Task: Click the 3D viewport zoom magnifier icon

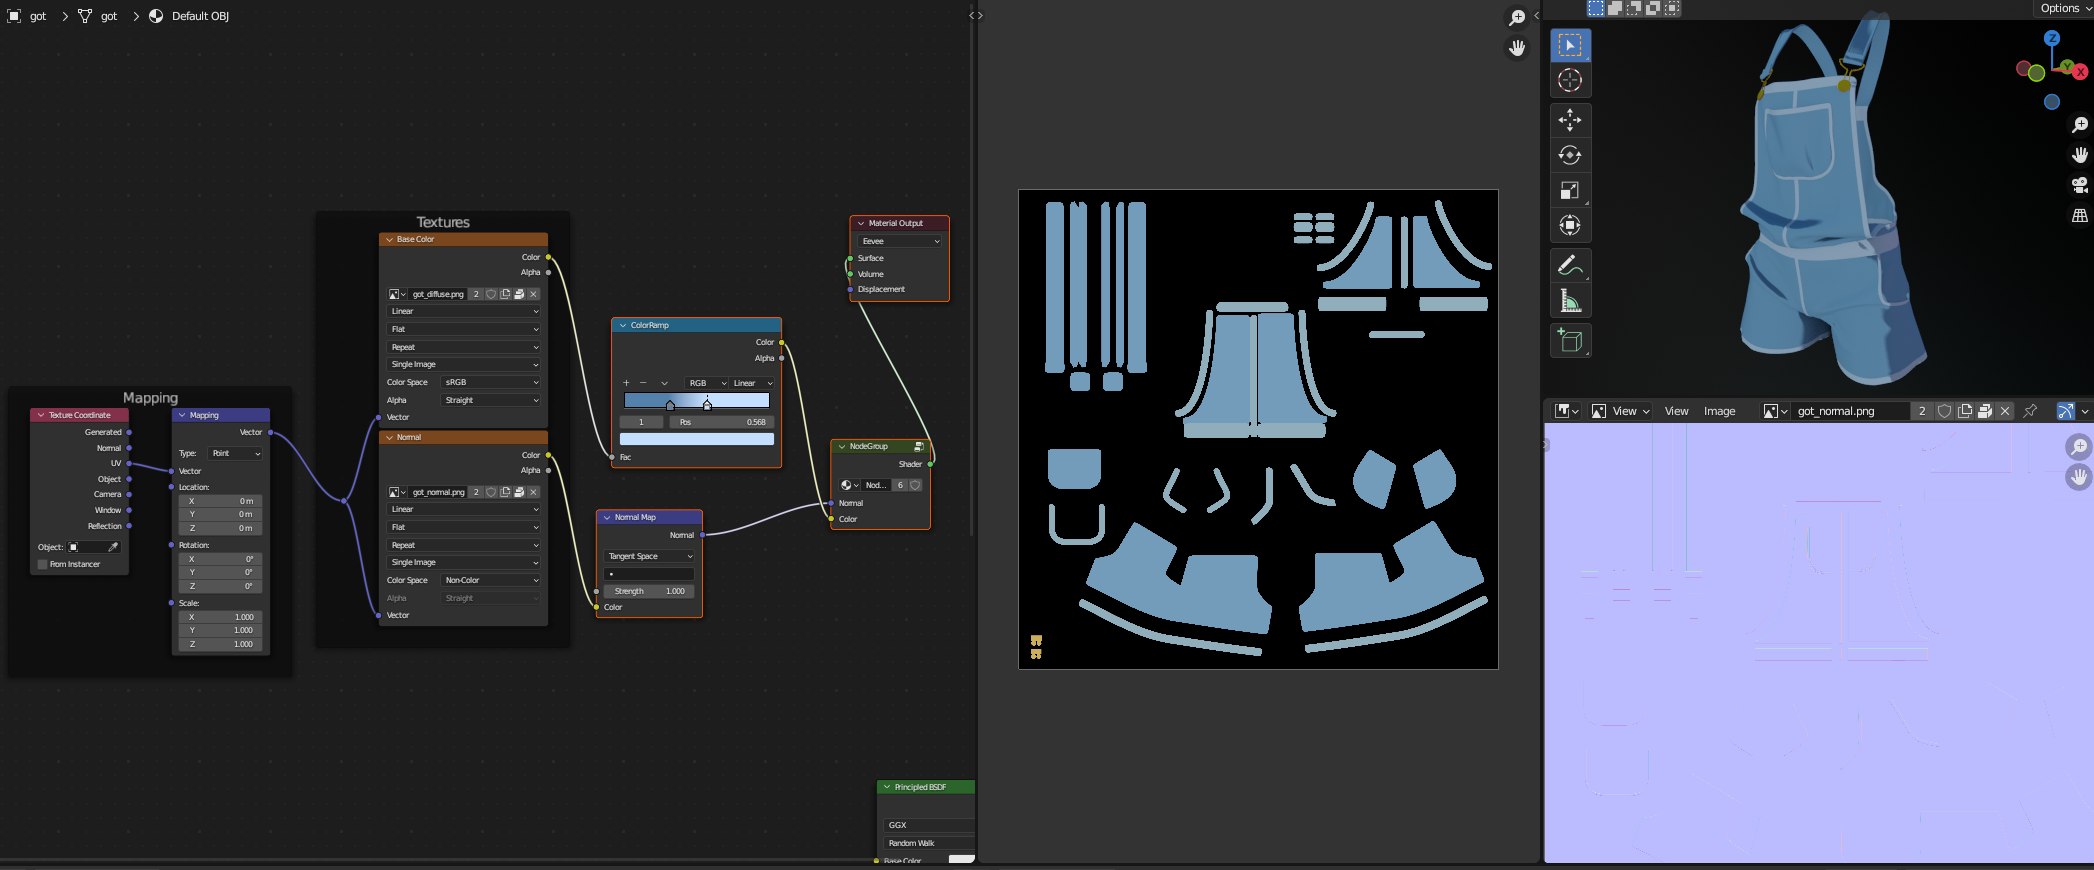Action: point(2080,125)
